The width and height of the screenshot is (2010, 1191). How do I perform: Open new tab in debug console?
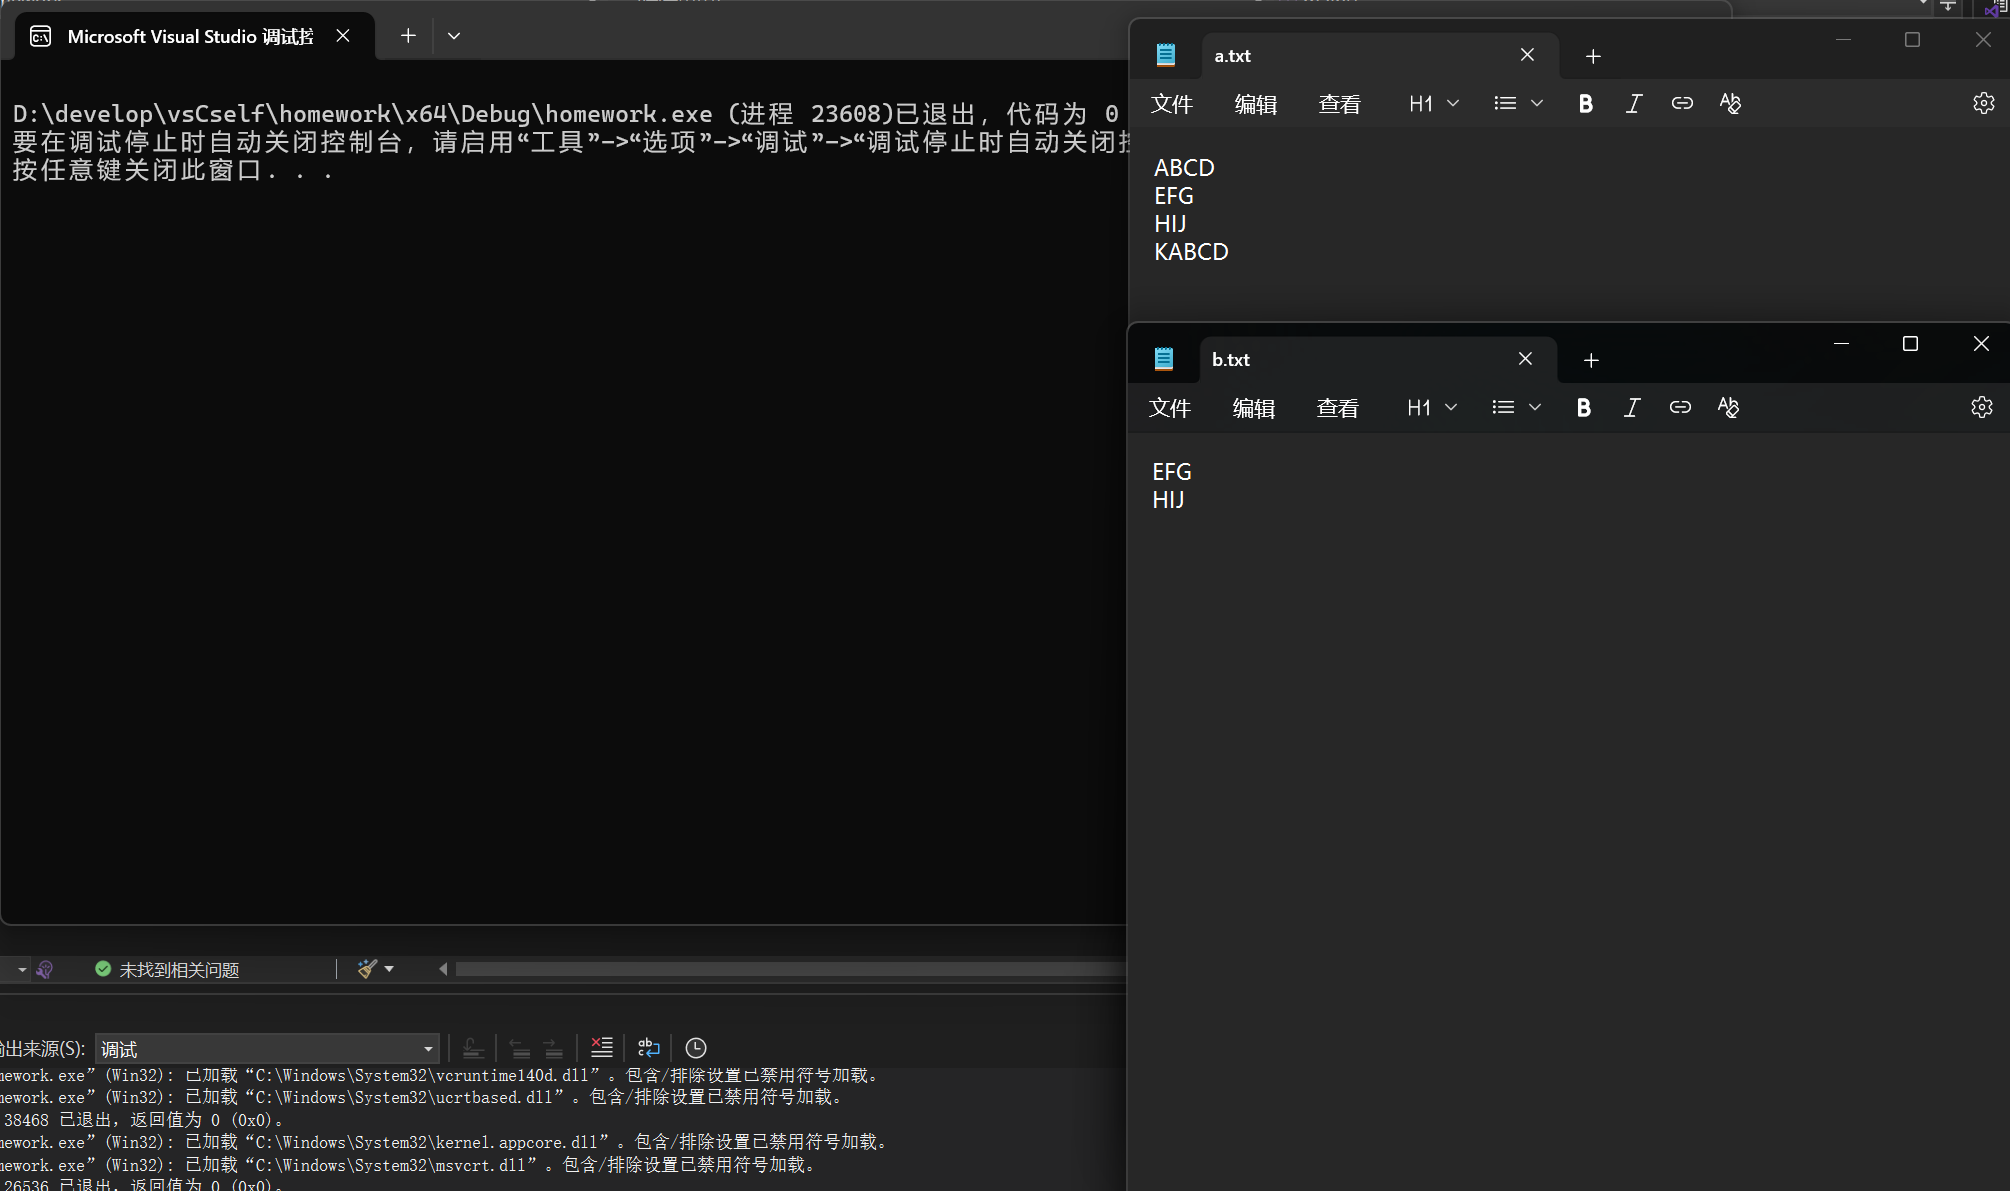[408, 36]
